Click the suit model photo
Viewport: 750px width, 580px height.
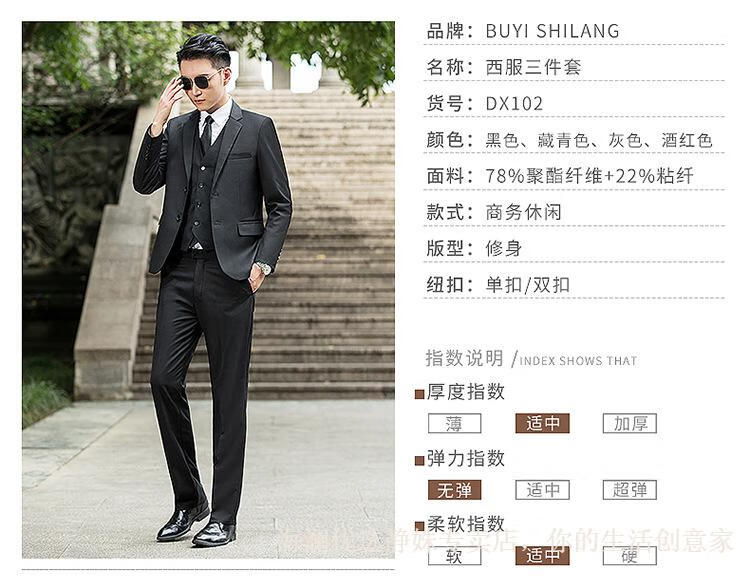(x=209, y=290)
